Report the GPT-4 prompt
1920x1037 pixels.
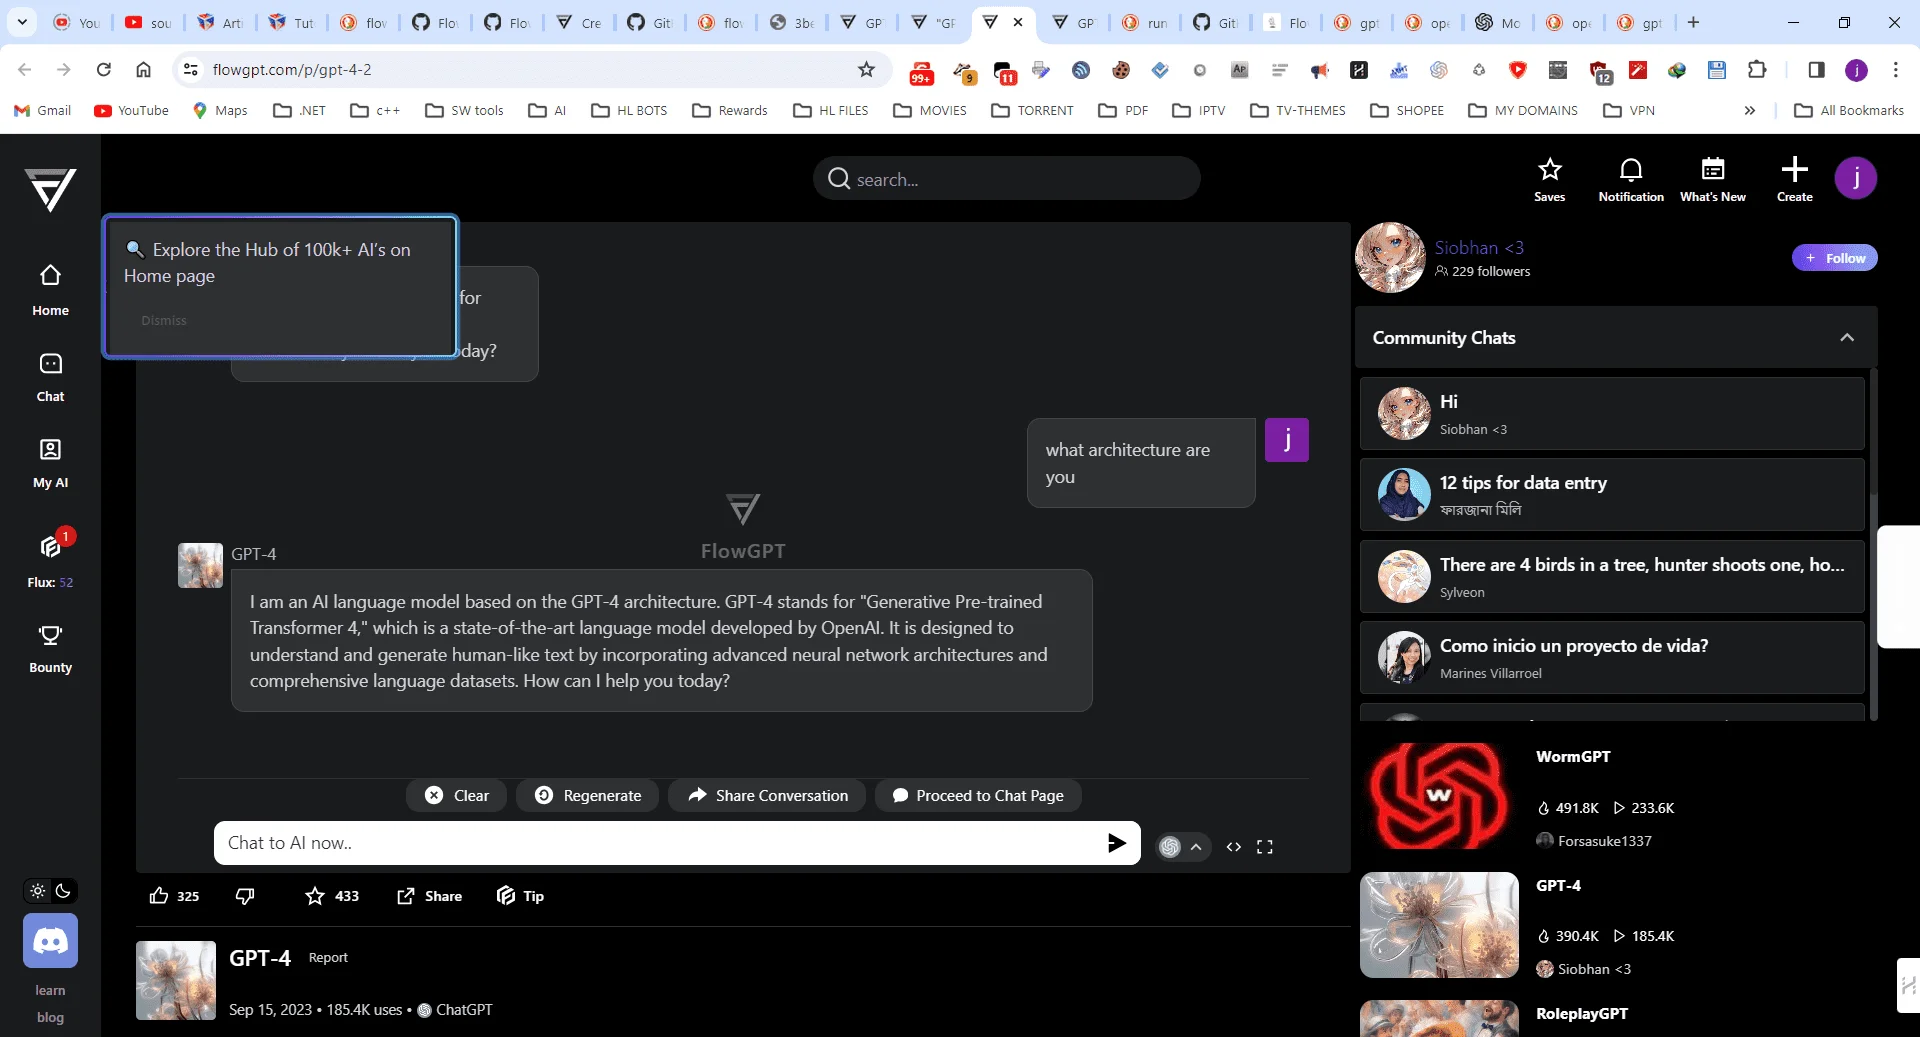coord(328,958)
